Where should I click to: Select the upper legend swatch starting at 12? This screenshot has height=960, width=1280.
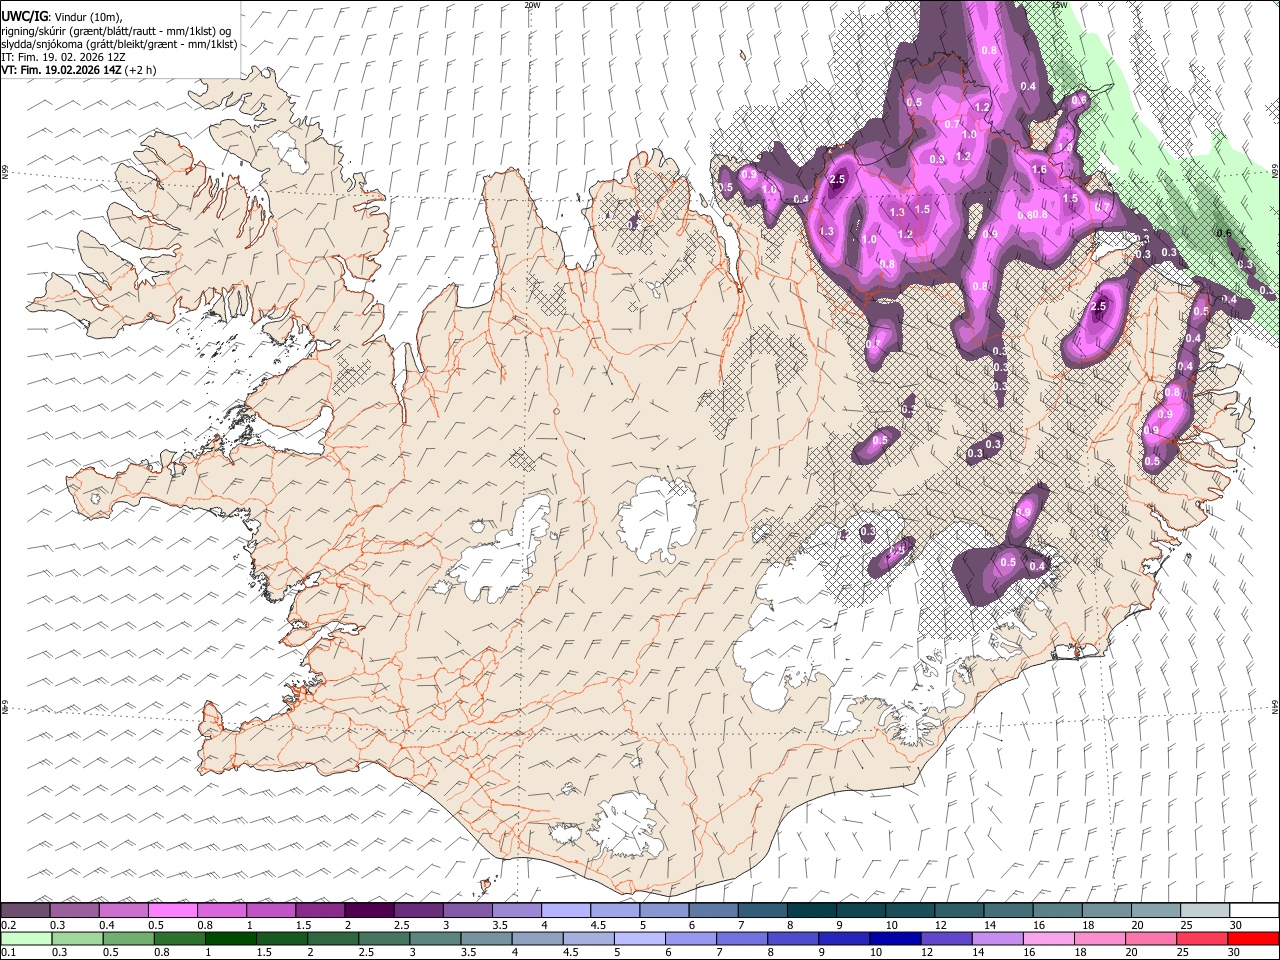click(958, 911)
